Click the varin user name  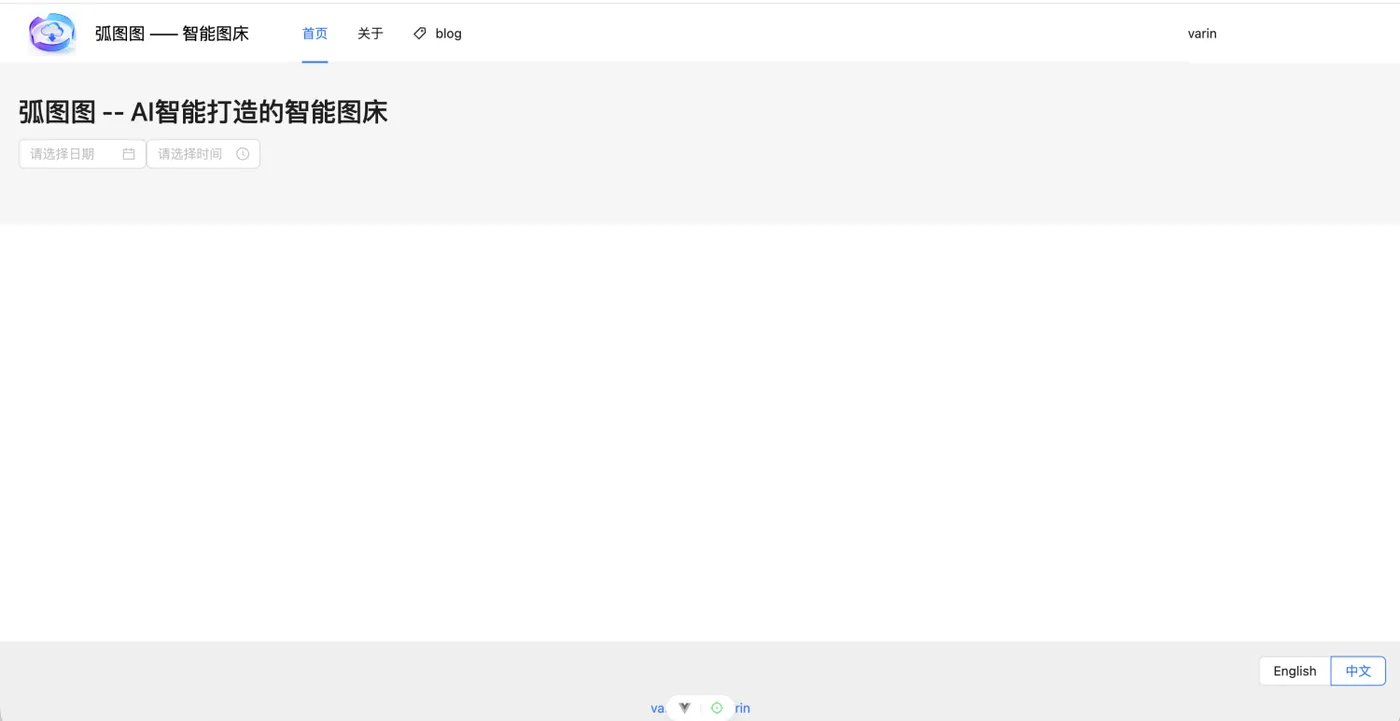pos(1202,33)
